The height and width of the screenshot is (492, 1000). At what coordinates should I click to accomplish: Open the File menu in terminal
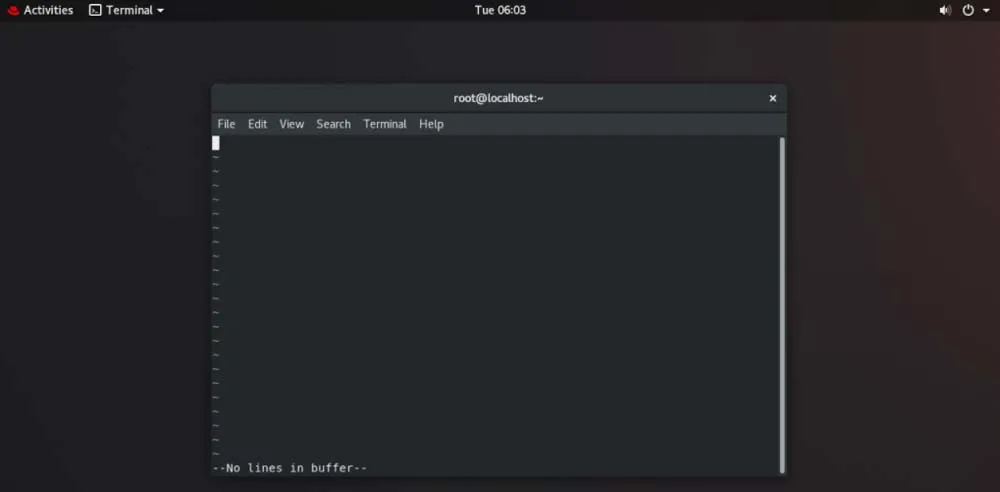(226, 124)
